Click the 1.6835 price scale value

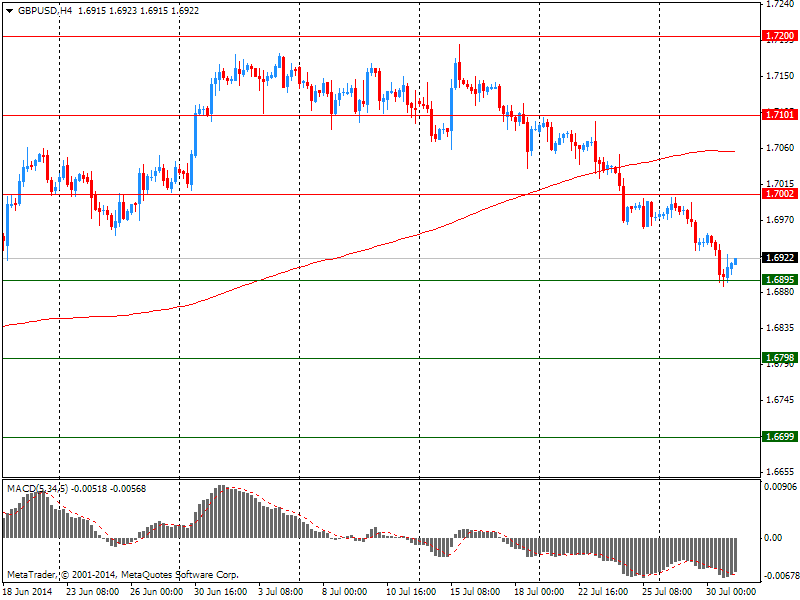[x=780, y=328]
